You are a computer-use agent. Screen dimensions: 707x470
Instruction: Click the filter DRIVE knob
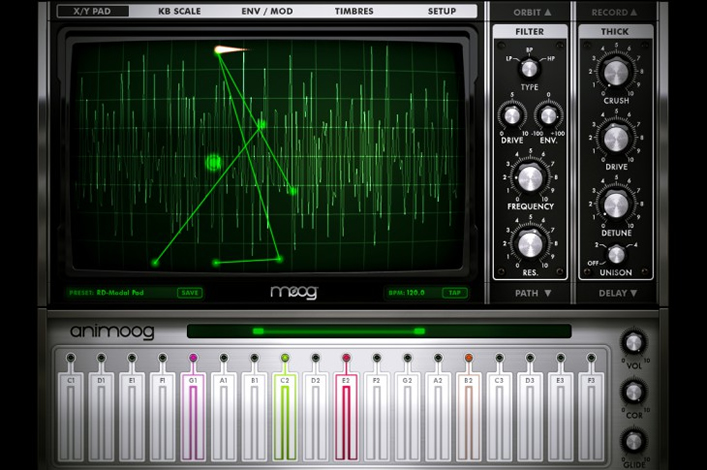512,116
